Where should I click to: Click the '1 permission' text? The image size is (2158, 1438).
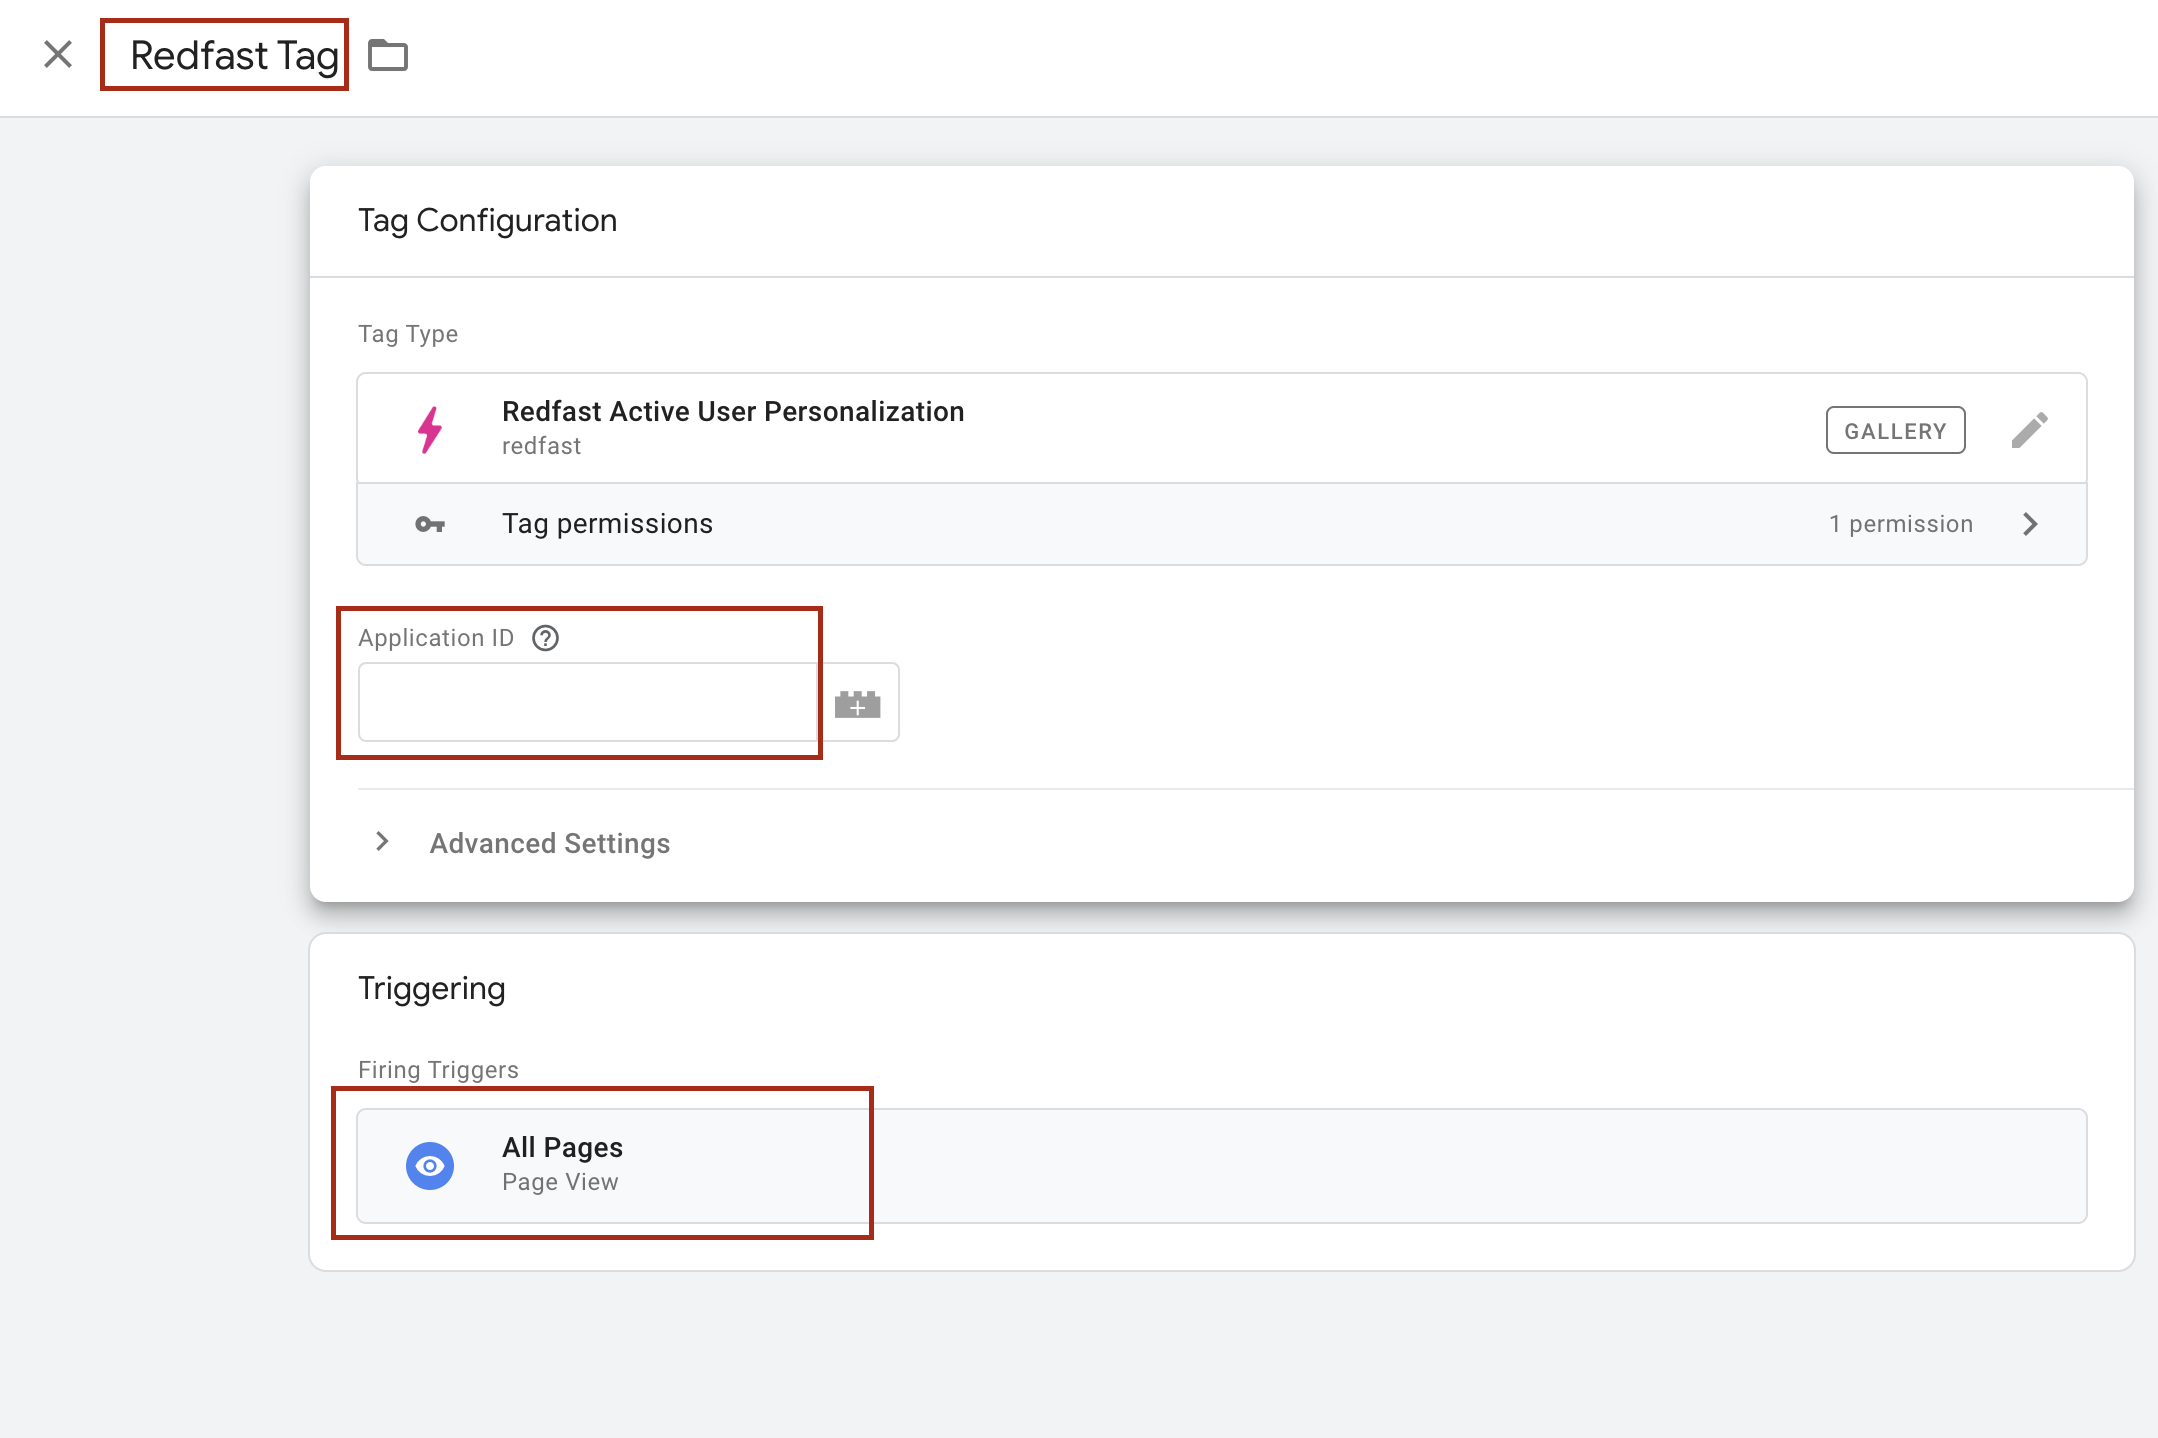point(1900,524)
